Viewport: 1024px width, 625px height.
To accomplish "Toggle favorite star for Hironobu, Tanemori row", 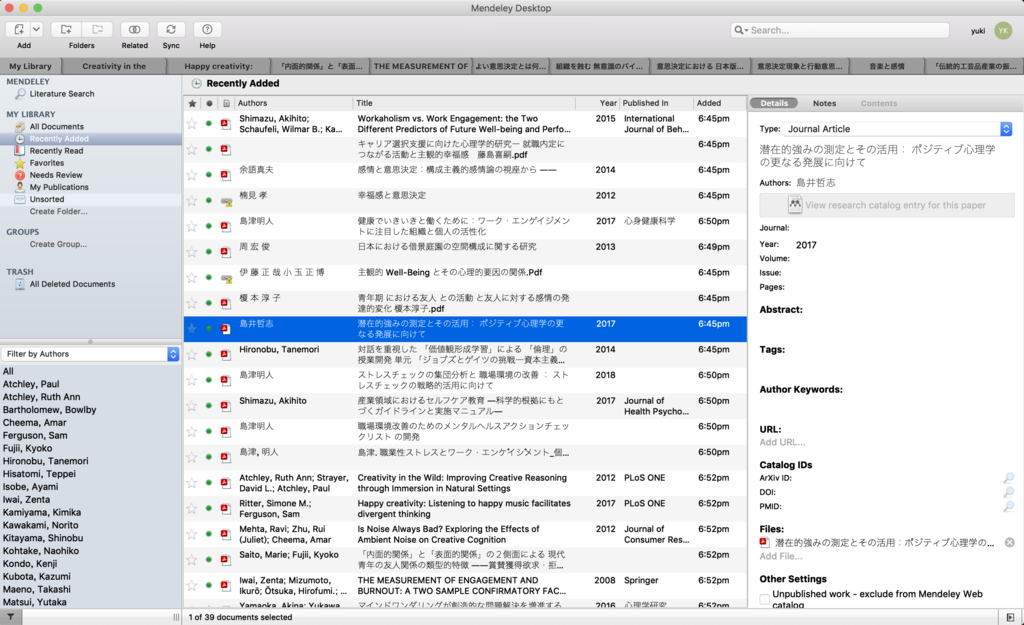I will (192, 354).
